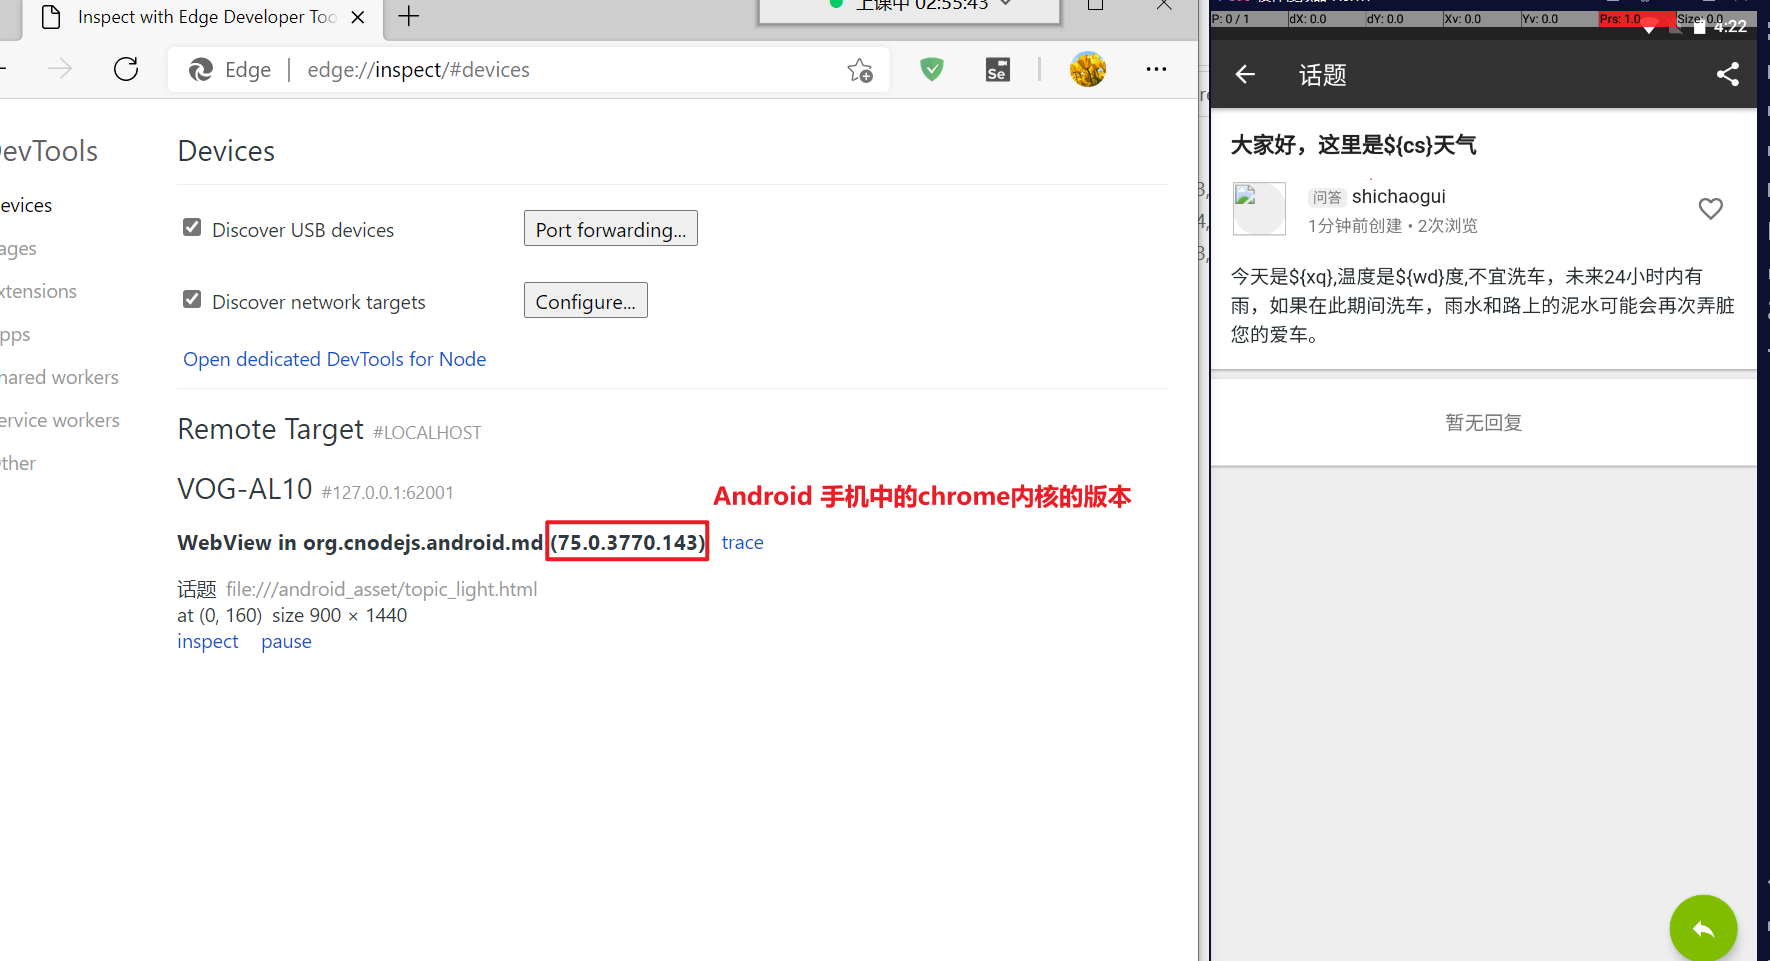Screen dimensions: 1770x961
Task: Select Service workers in sidebar
Action: point(59,420)
